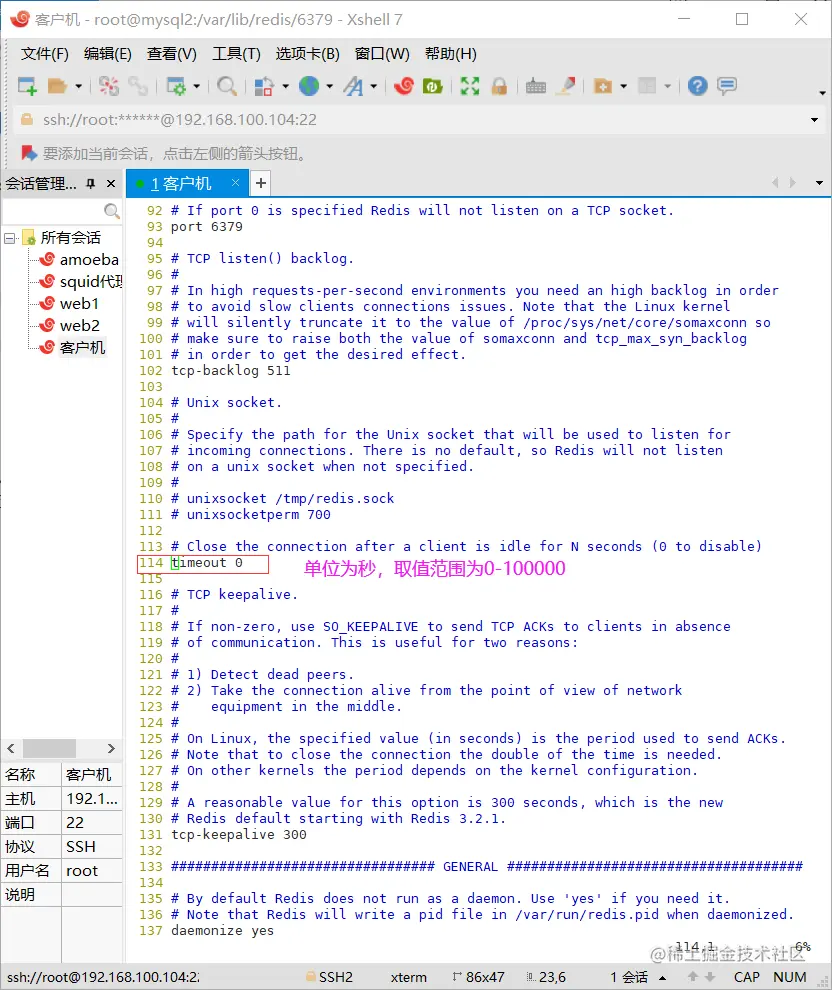Click the '22' port value cell
The height and width of the screenshot is (990, 832).
pyautogui.click(x=92, y=823)
